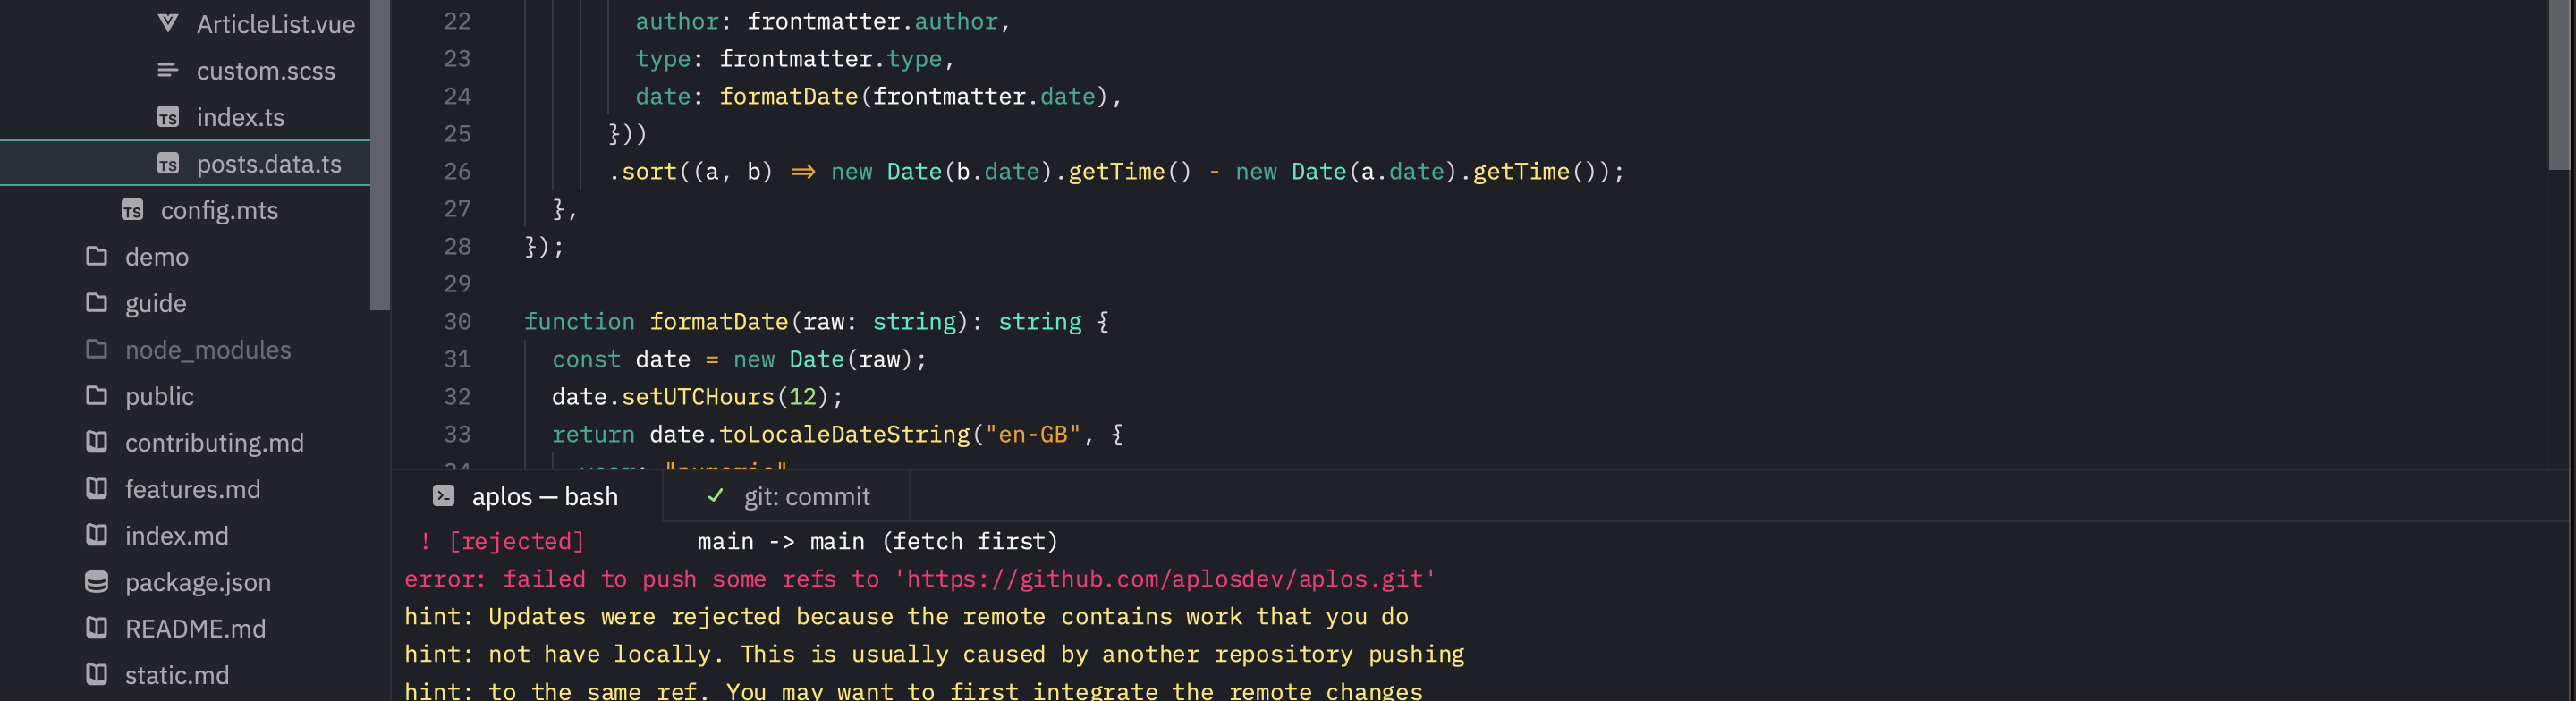Click the editor vertical scrollbar thumb

coord(2559,85)
